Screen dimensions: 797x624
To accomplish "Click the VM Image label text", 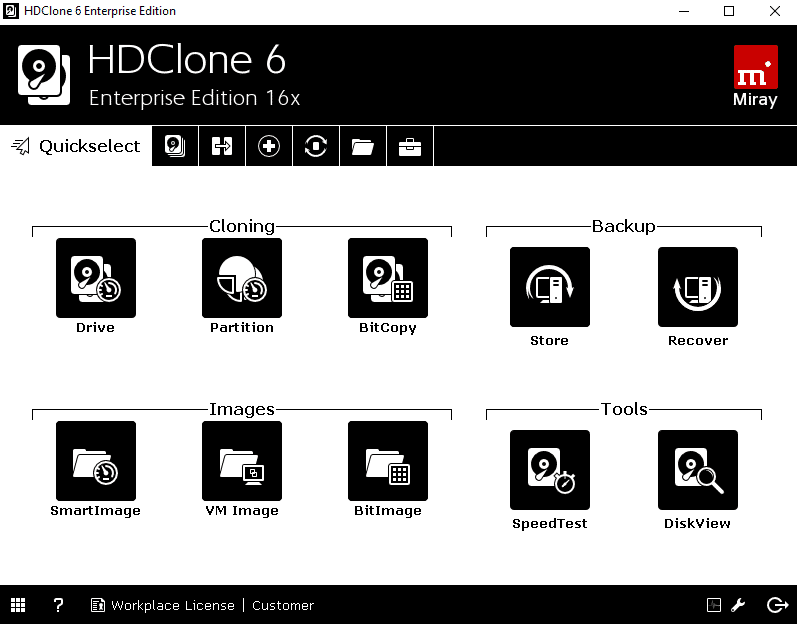I will 242,511.
